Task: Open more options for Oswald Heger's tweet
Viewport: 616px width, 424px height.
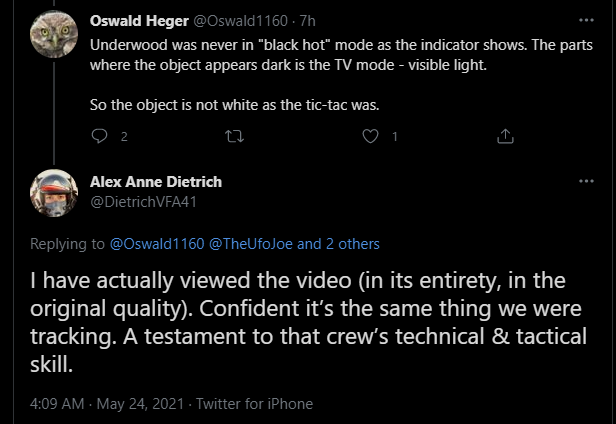Action: coord(586,19)
